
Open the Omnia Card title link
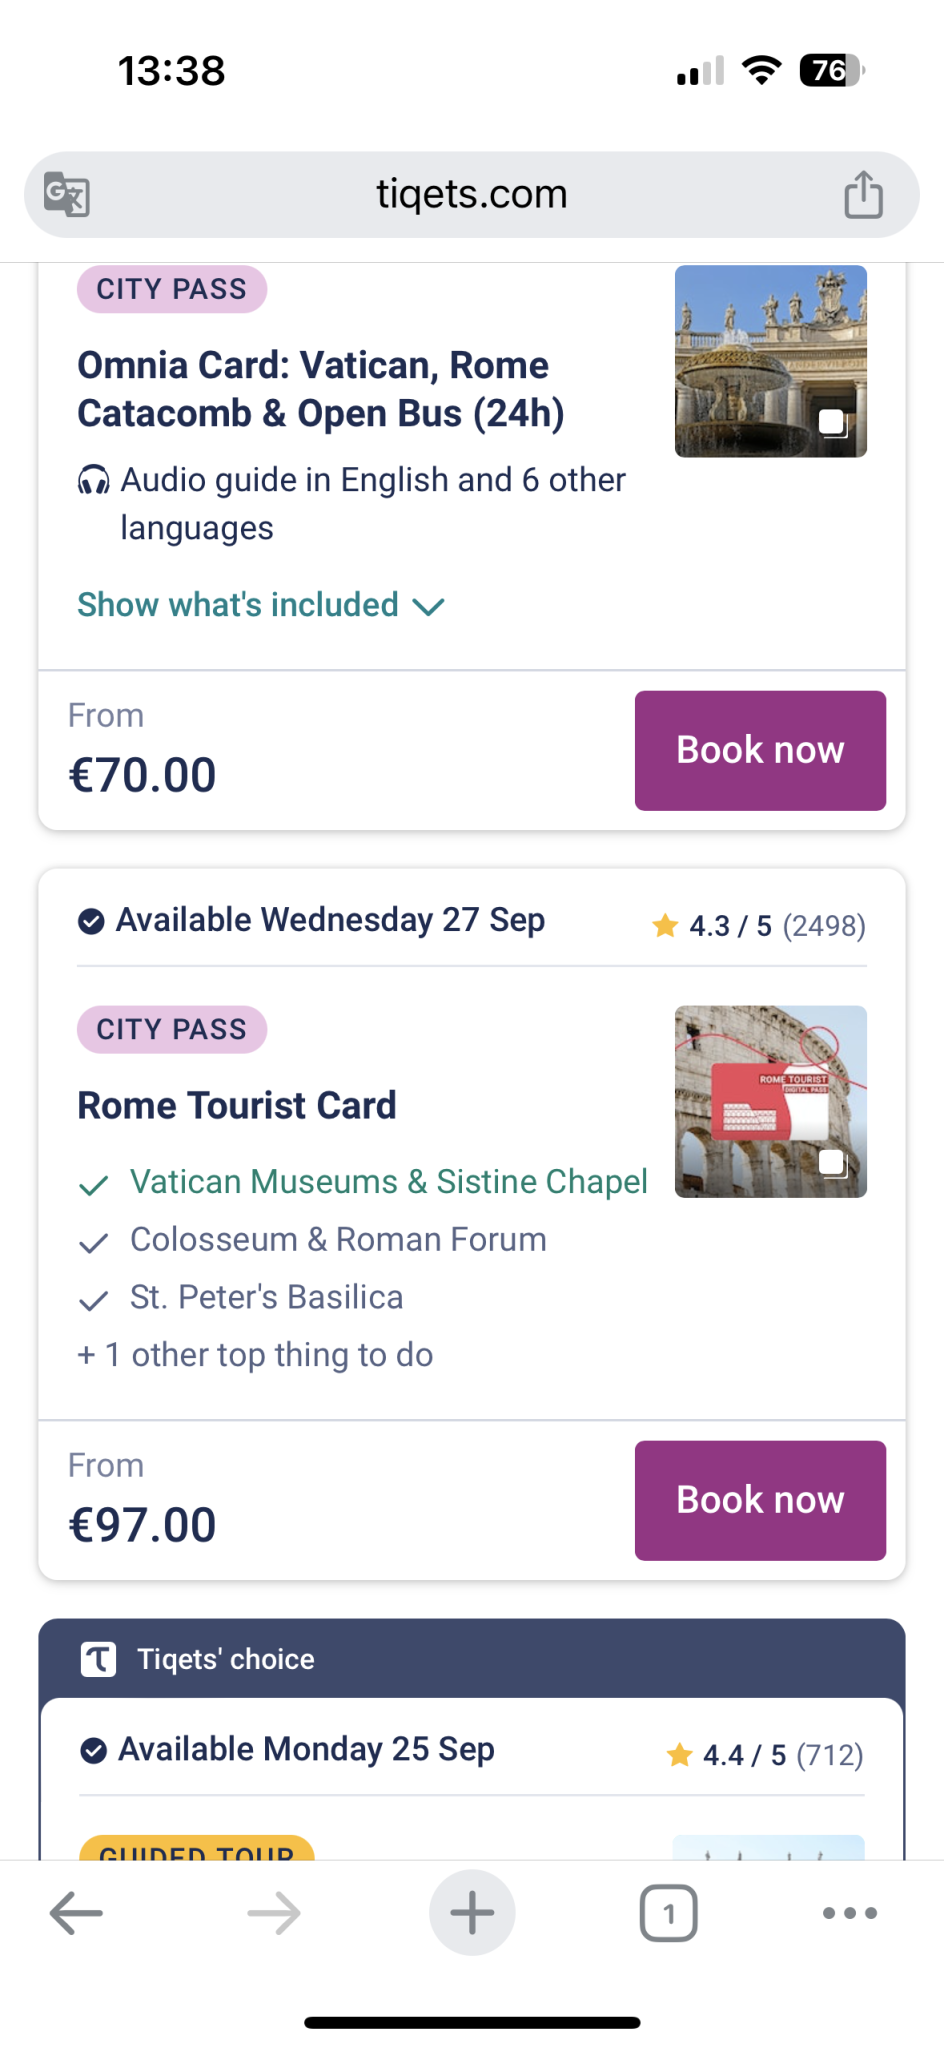coord(321,389)
